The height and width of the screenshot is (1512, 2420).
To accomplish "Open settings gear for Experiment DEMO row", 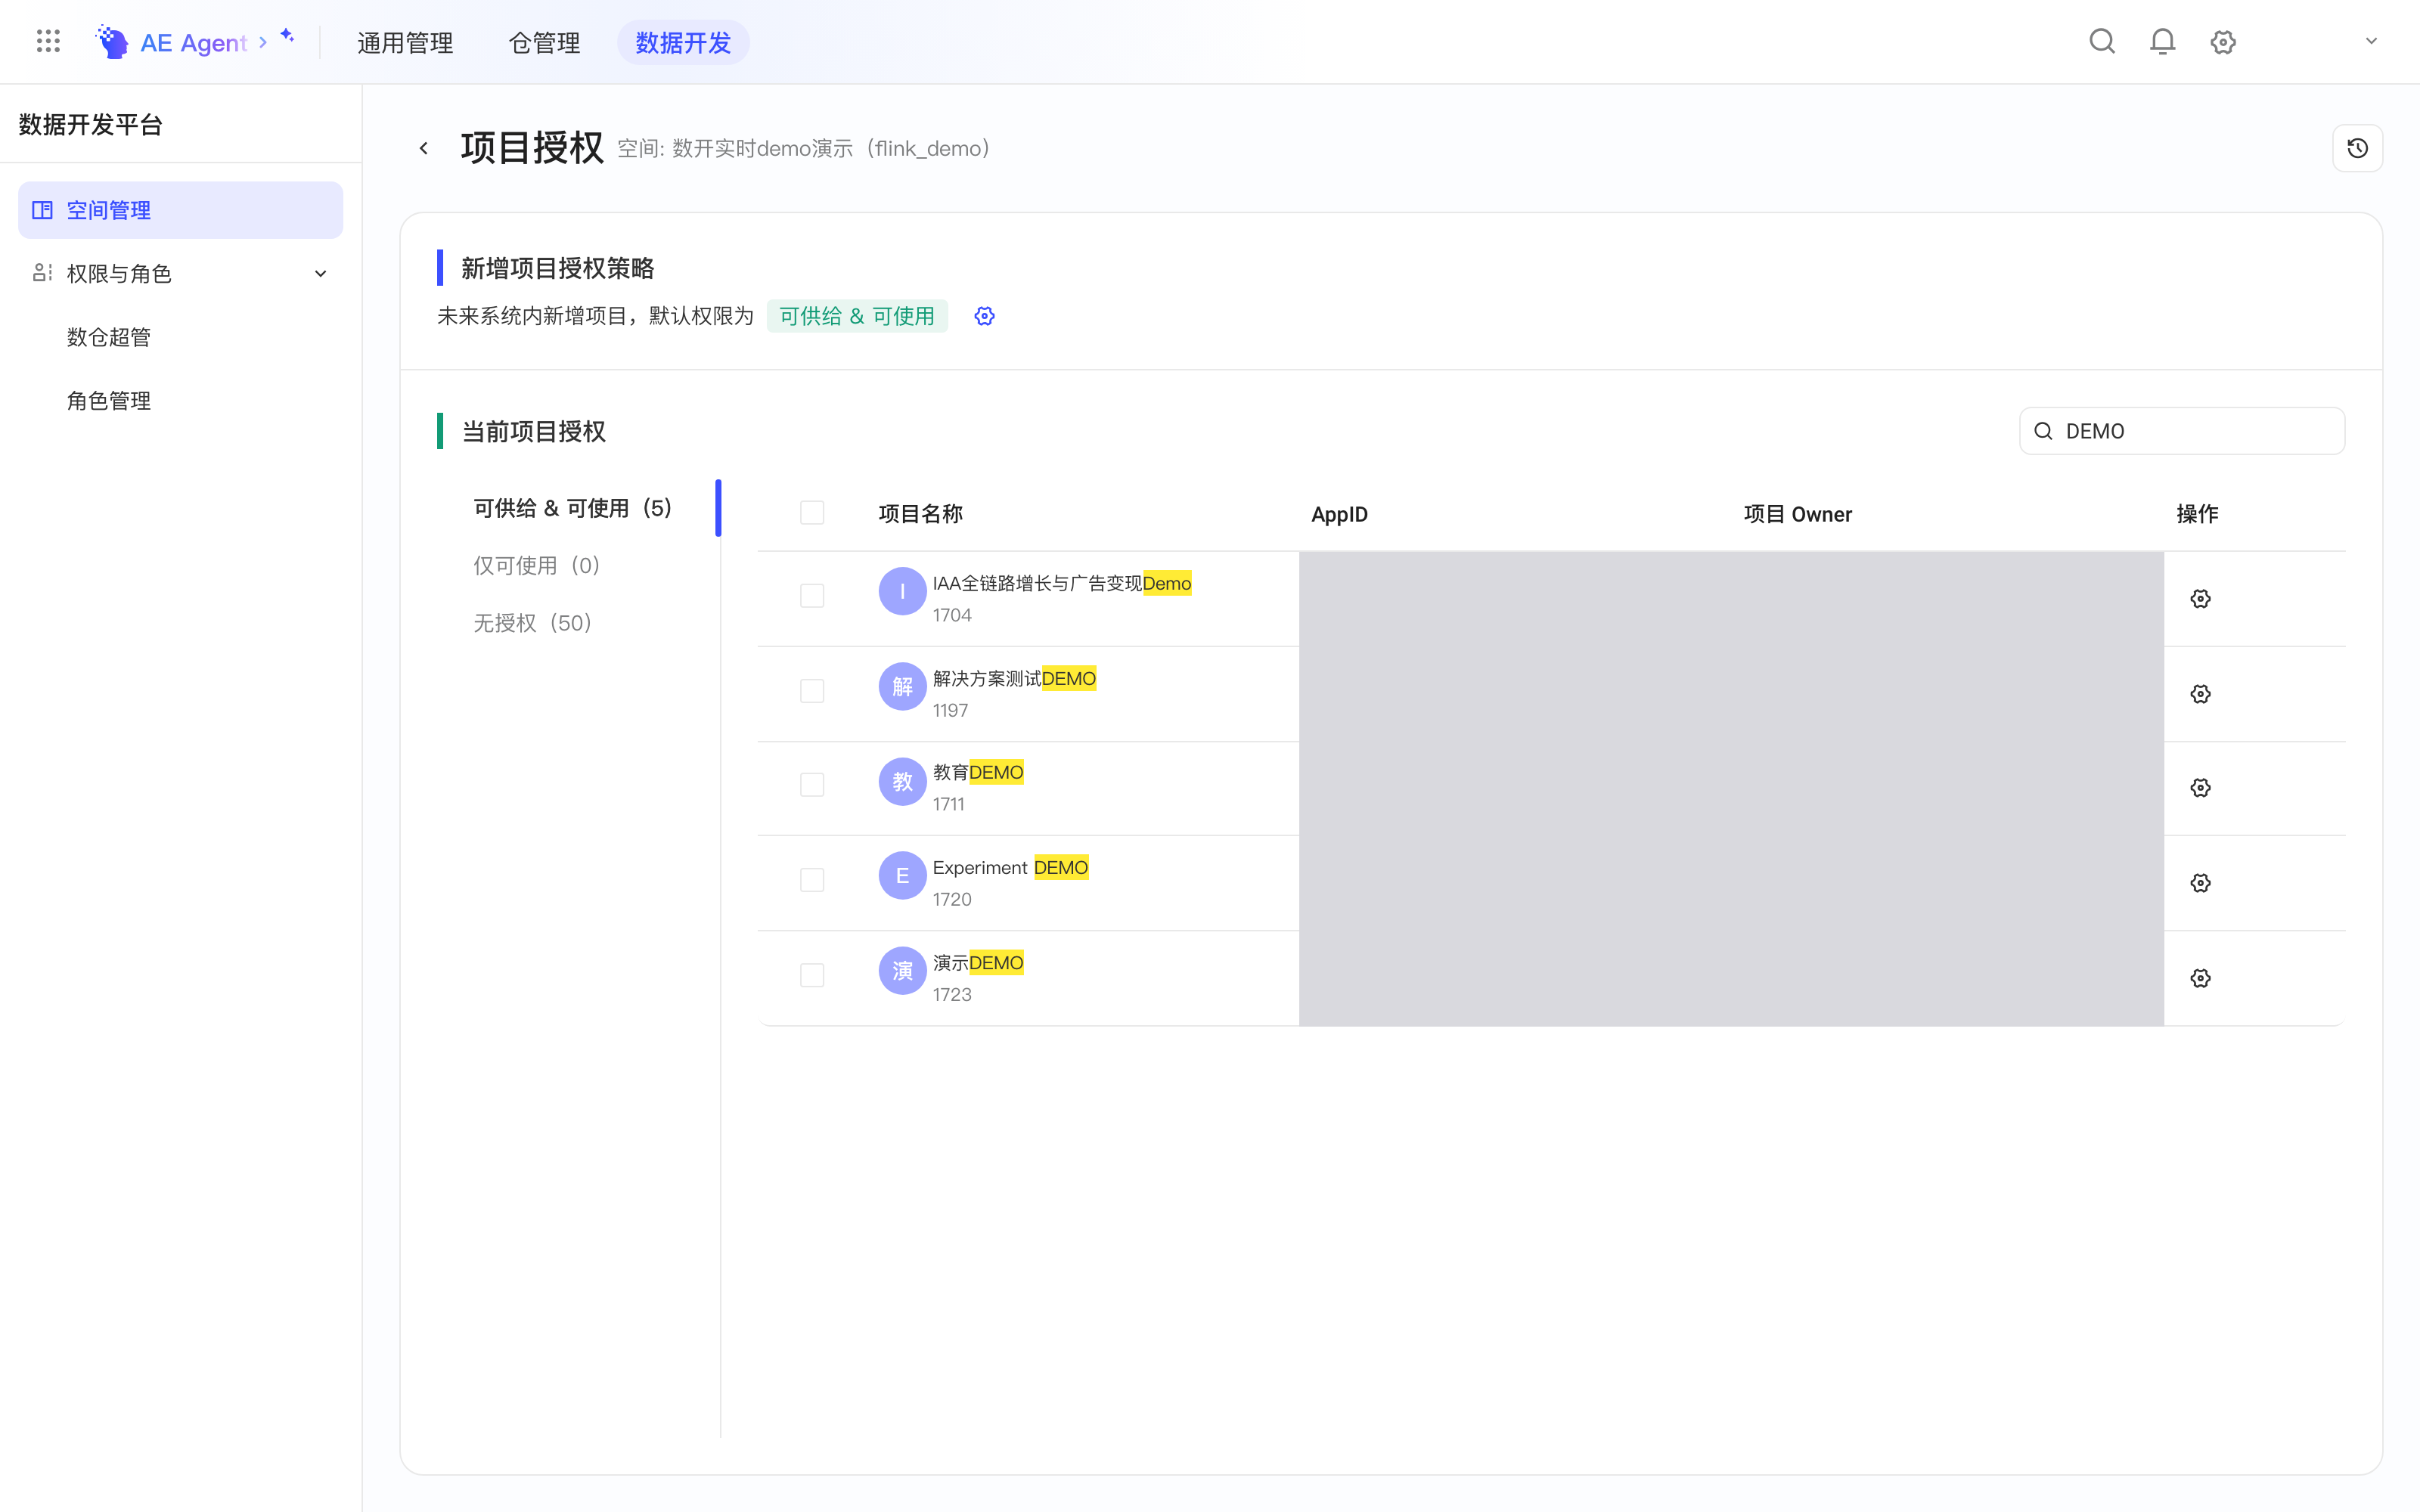I will pos(2200,883).
